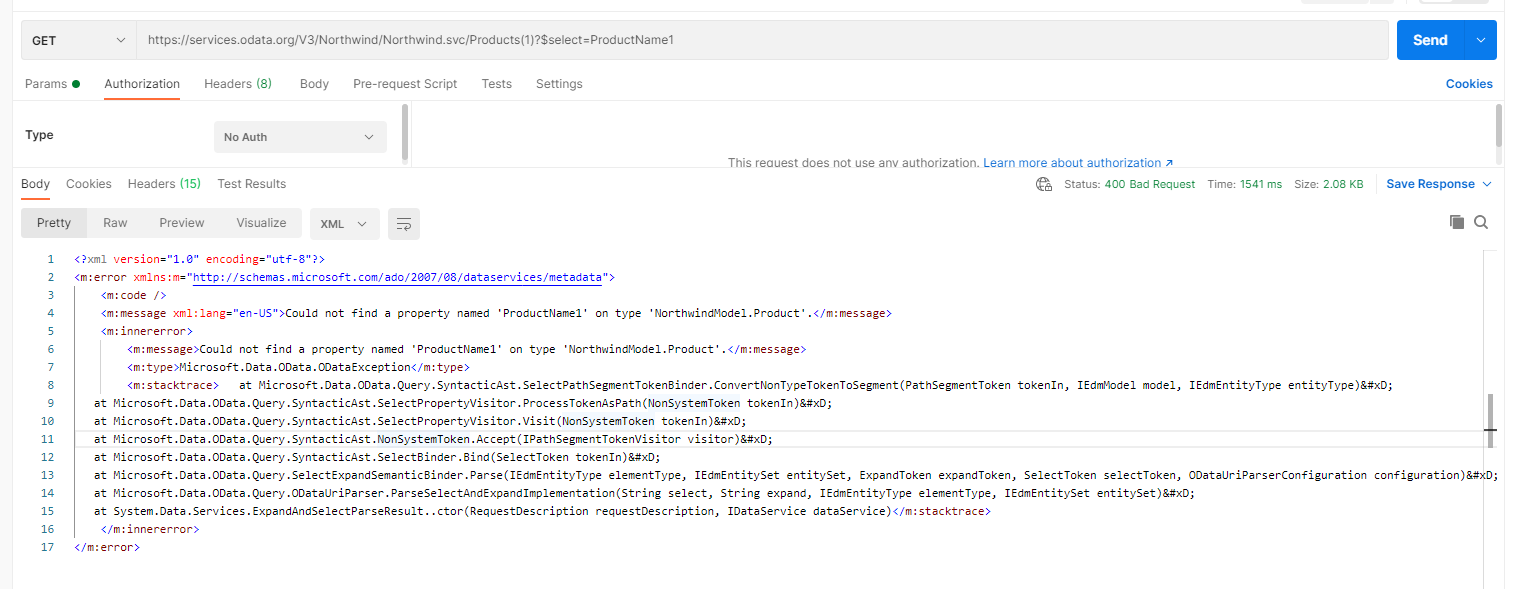Toggle line wrapping in the response viewer
The height and width of the screenshot is (589, 1516).
(x=404, y=223)
